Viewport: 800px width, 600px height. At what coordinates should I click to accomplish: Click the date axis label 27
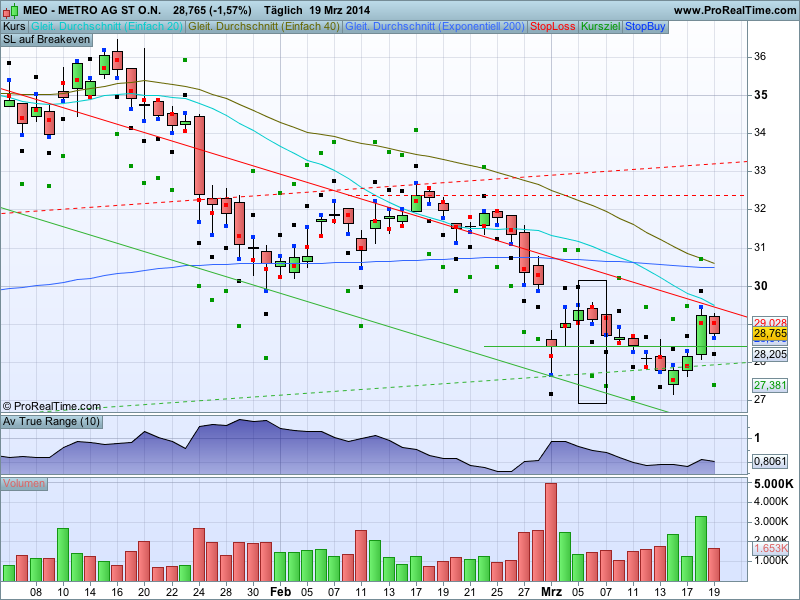click(524, 592)
